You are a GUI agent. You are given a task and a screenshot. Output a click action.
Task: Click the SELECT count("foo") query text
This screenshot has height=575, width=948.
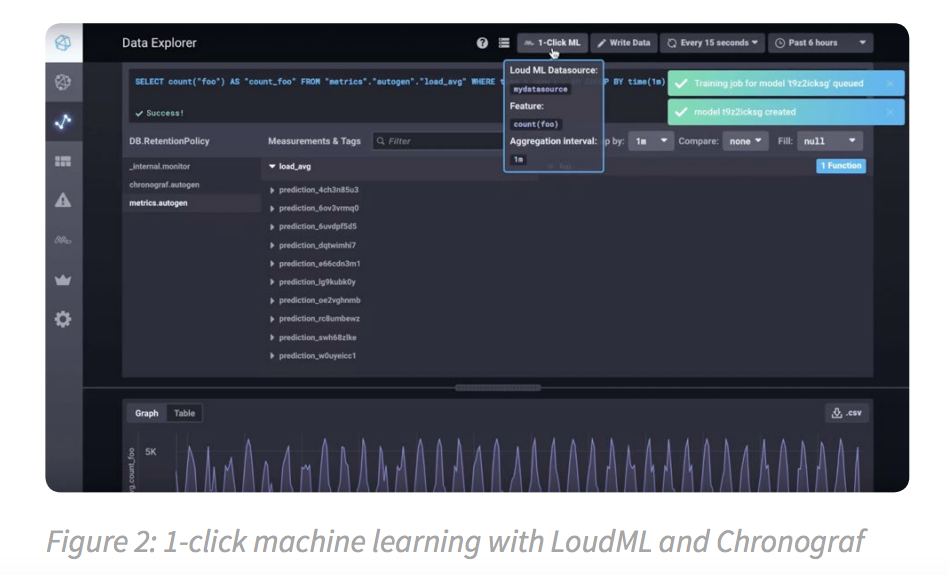(180, 82)
